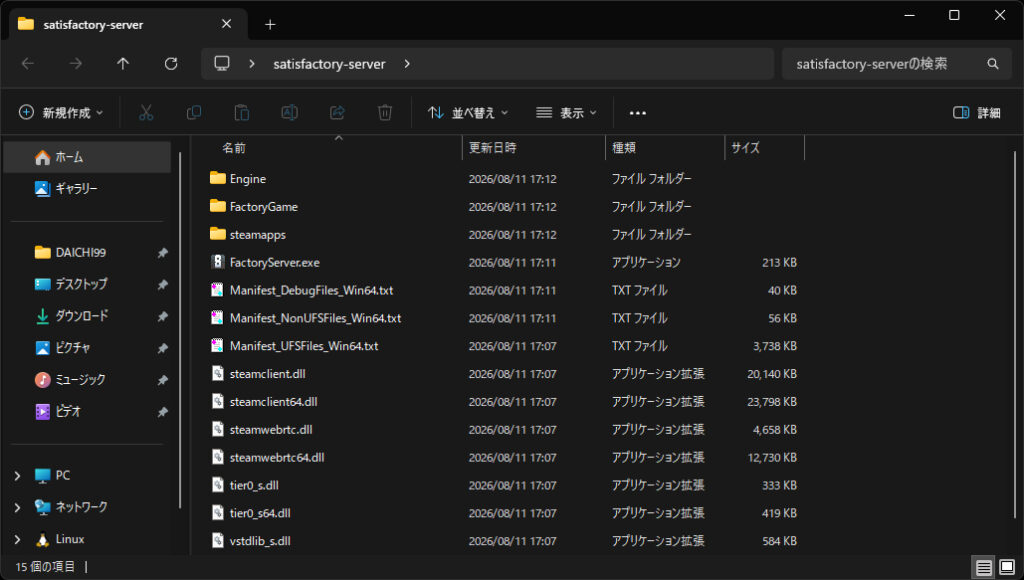The width and height of the screenshot is (1024, 580).
Task: Click the file list vertical scrollbar
Action: click(x=1015, y=333)
